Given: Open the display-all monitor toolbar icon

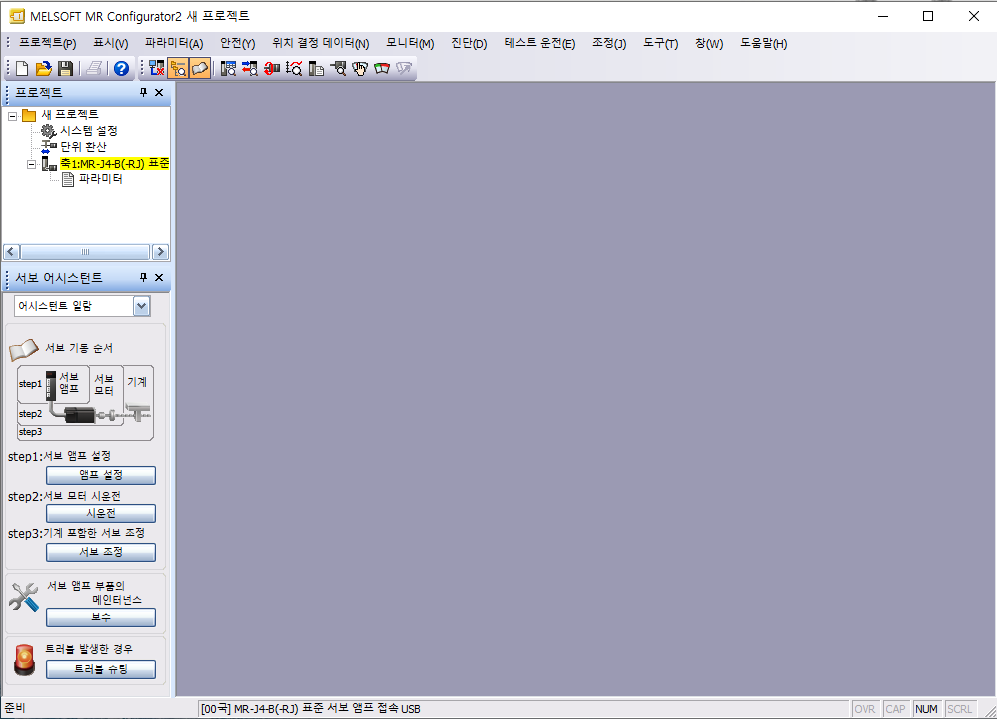Looking at the screenshot, I should (x=228, y=68).
